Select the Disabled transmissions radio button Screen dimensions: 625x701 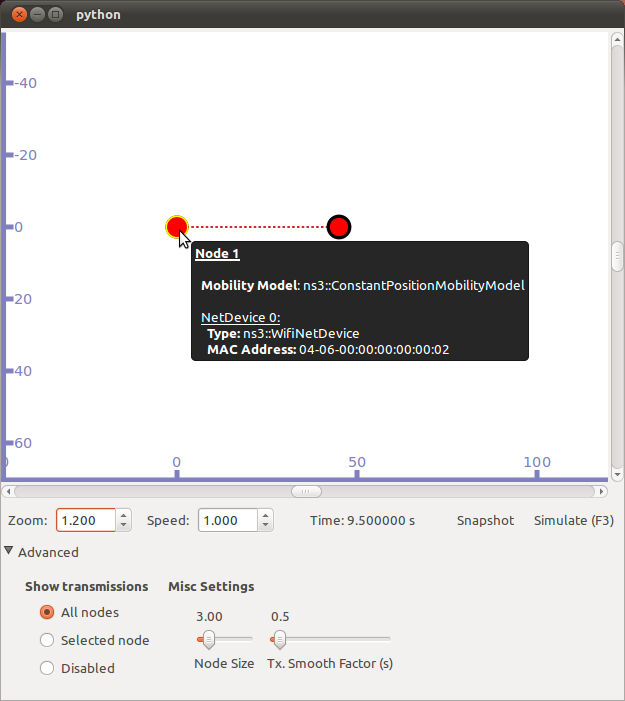pyautogui.click(x=47, y=668)
